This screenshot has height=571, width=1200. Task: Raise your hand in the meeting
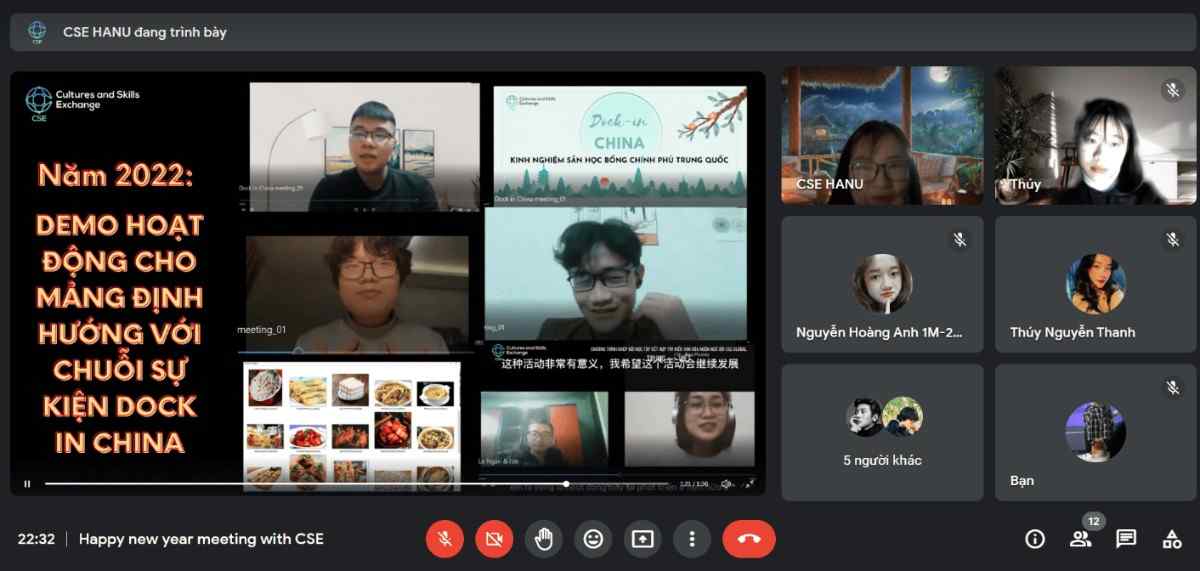click(x=544, y=539)
